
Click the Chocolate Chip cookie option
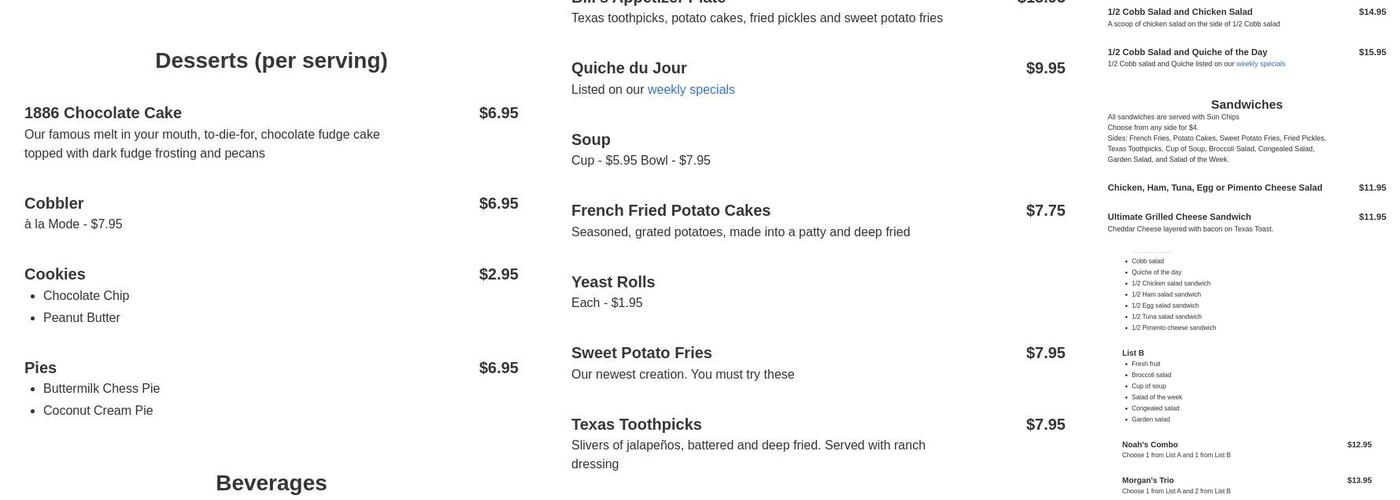point(86,296)
